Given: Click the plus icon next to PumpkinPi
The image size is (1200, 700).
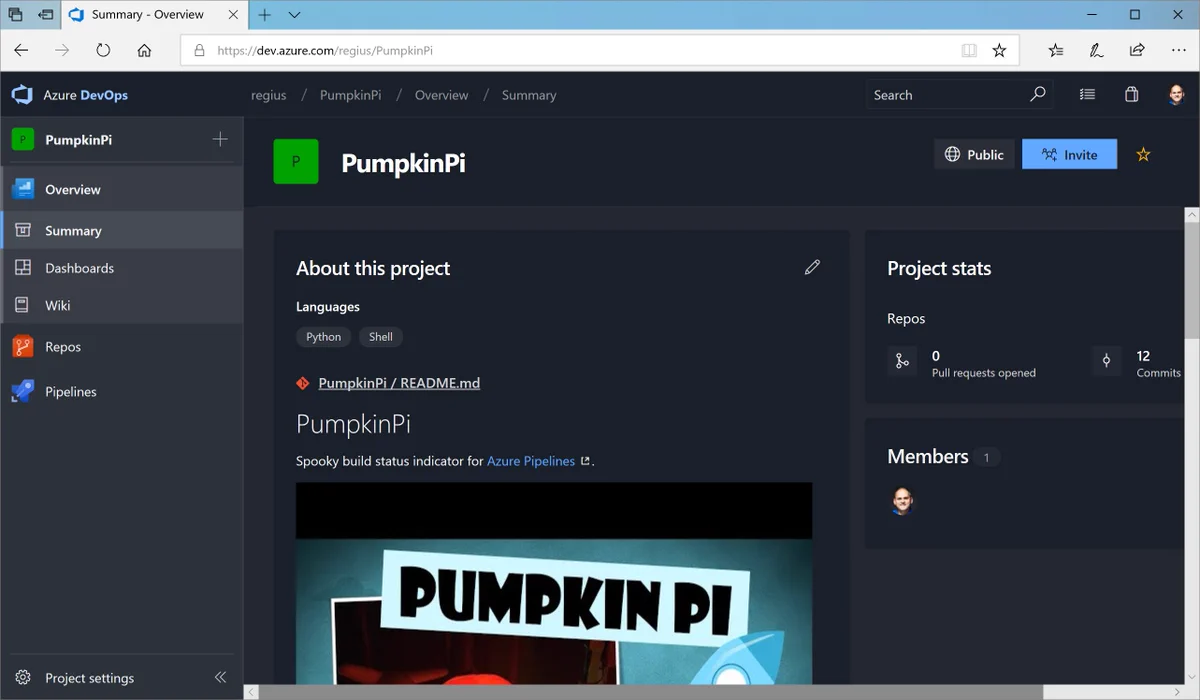Looking at the screenshot, I should tap(220, 139).
